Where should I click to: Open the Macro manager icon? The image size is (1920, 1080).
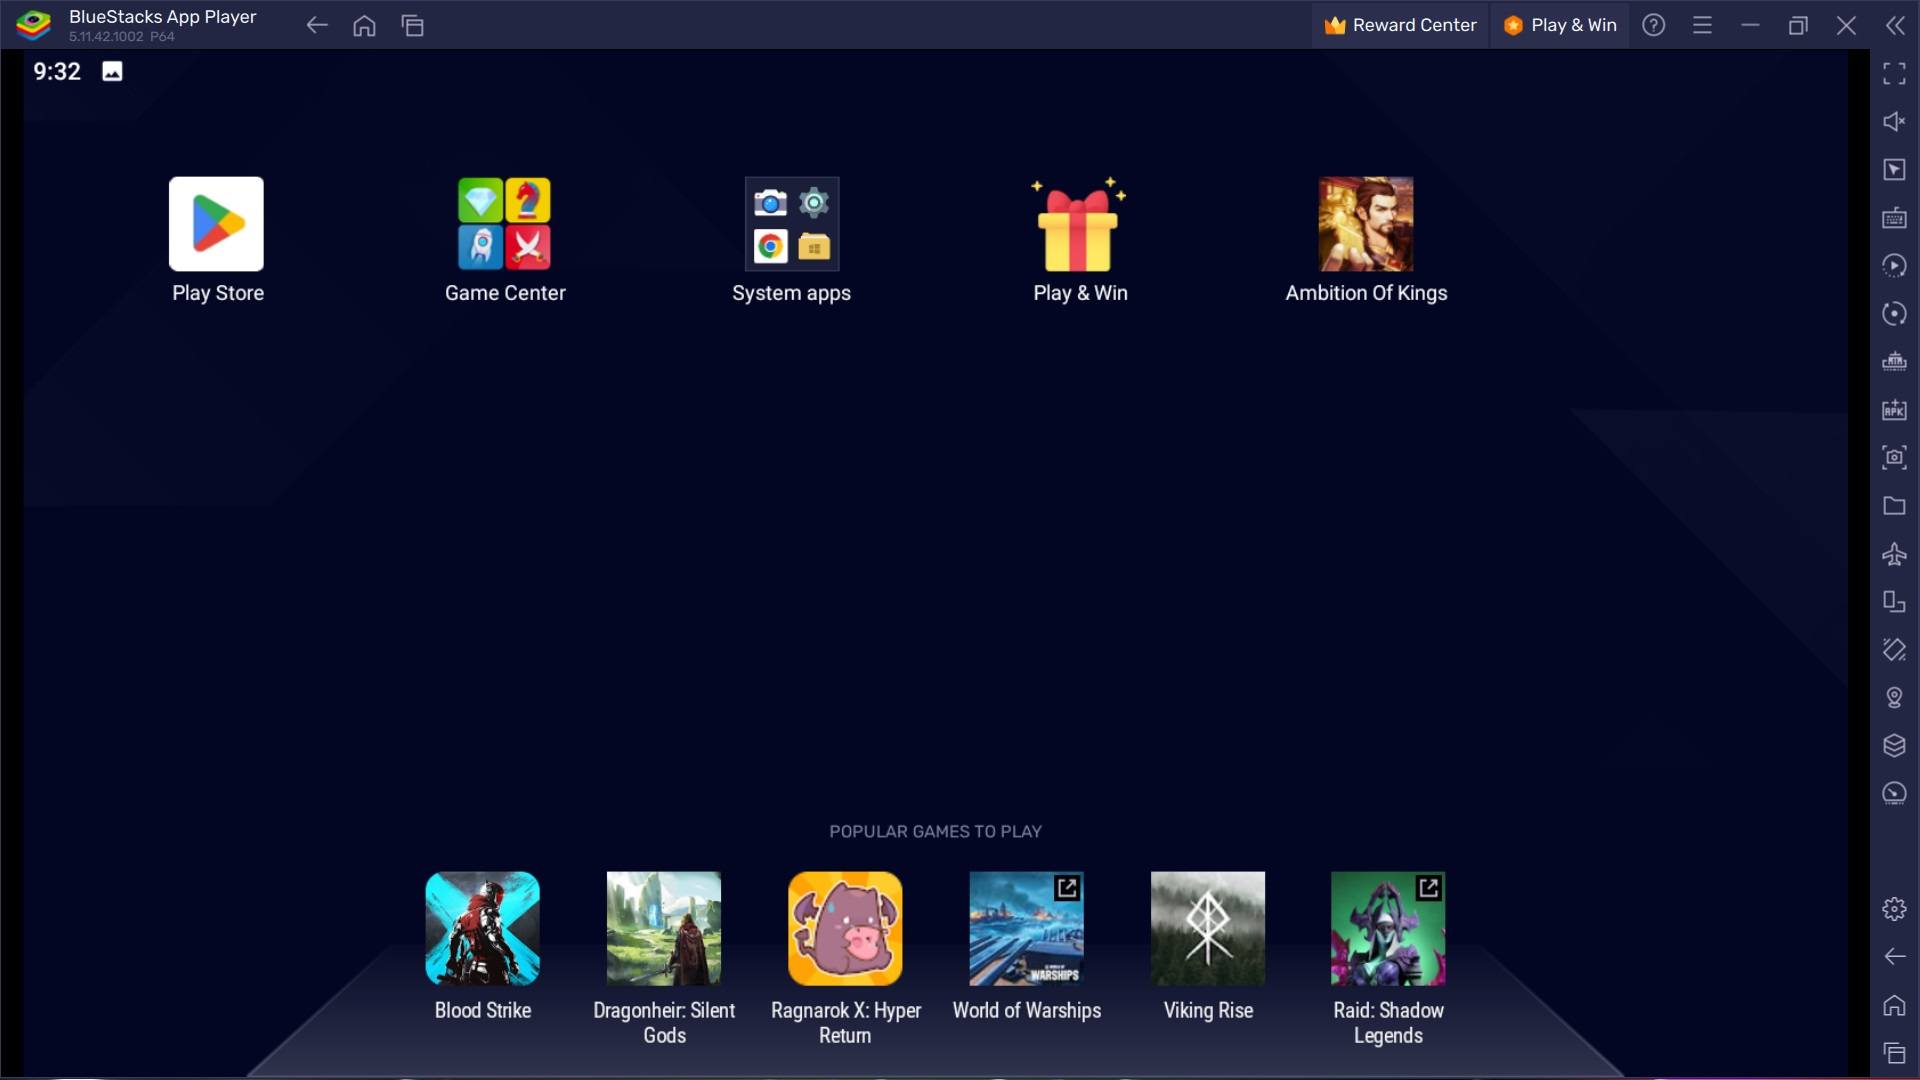(1894, 361)
